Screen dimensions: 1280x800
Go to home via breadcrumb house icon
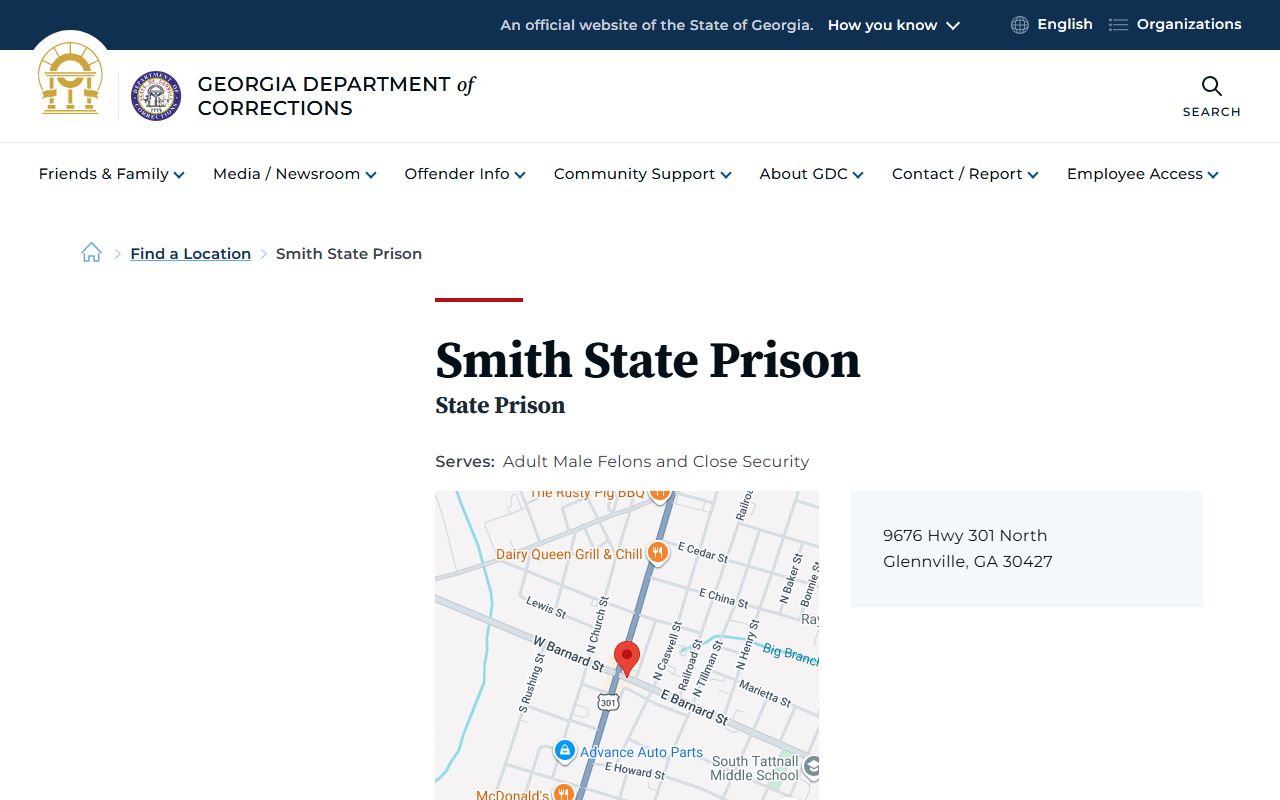[91, 253]
